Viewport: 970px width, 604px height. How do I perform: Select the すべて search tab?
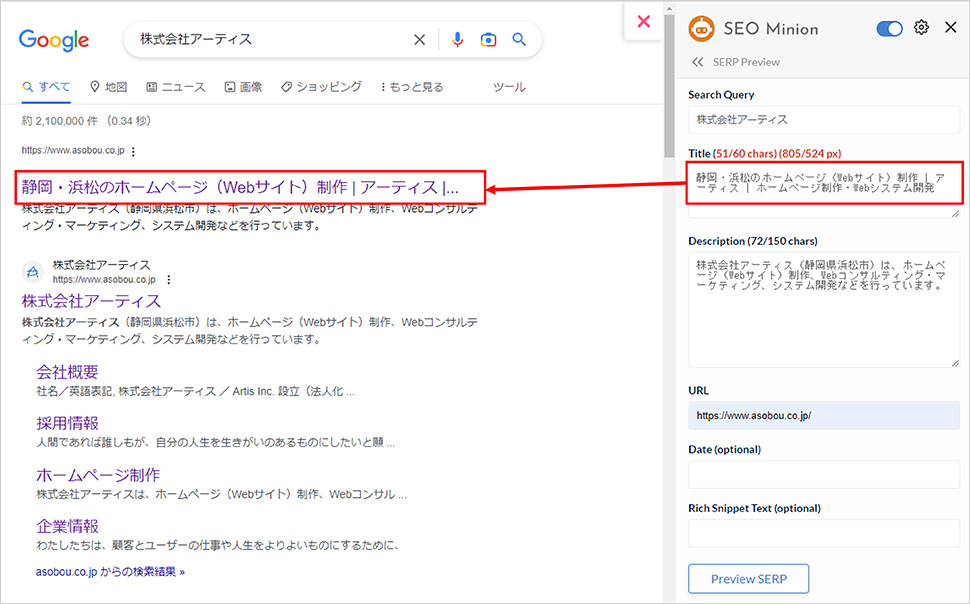[x=46, y=87]
